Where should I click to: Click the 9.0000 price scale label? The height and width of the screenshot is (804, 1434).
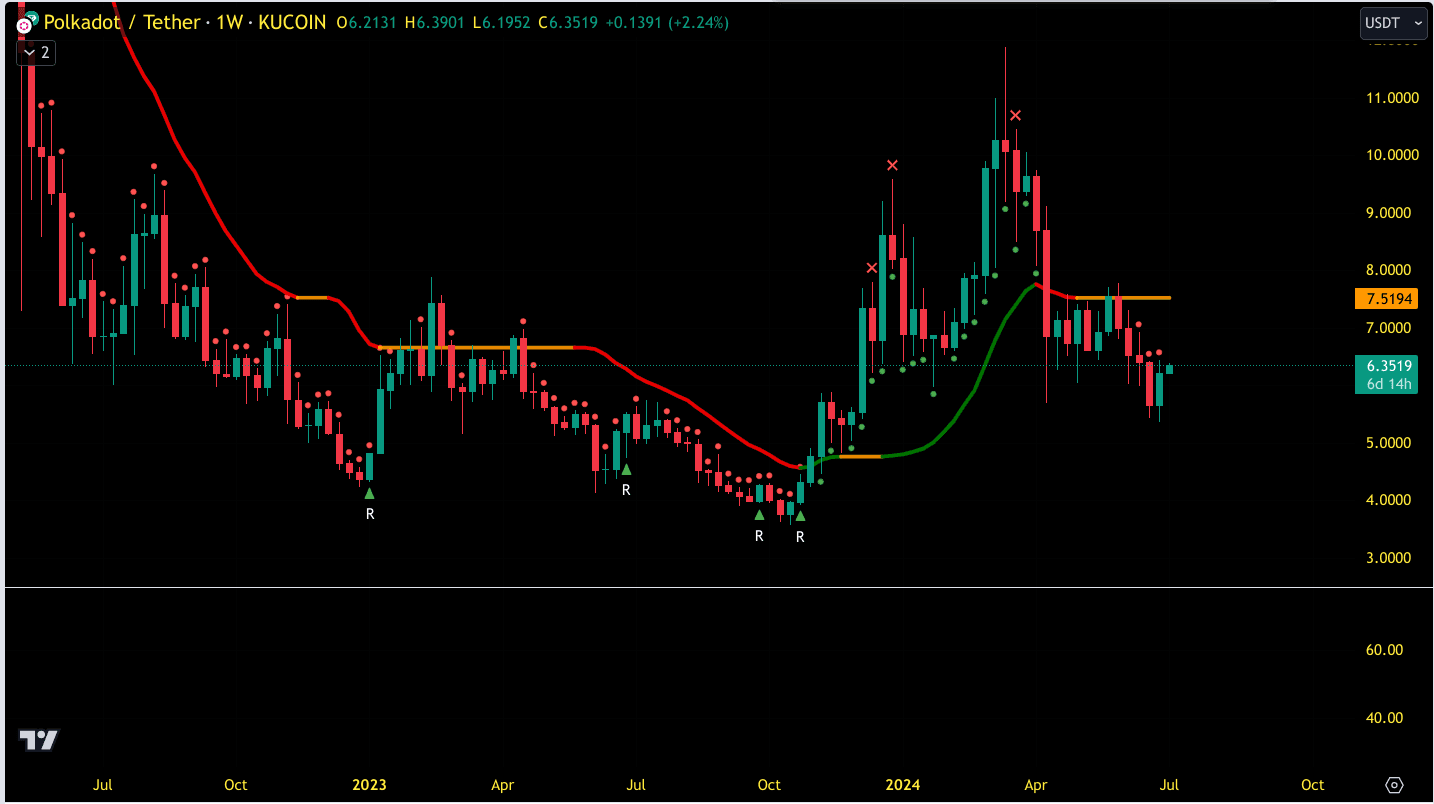click(x=1386, y=213)
